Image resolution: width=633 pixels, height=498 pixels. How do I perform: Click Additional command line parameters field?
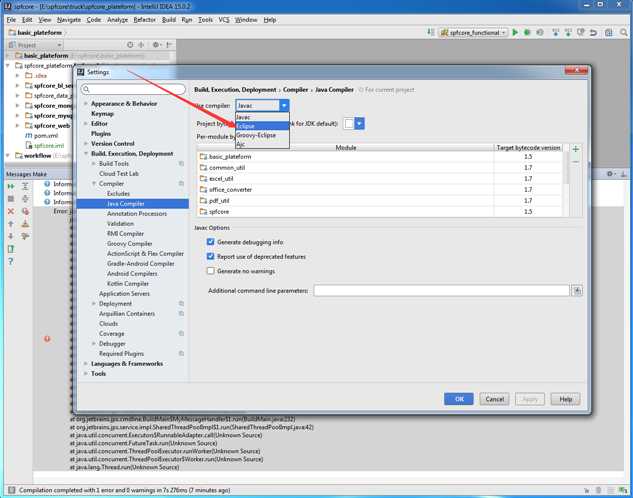pyautogui.click(x=441, y=290)
